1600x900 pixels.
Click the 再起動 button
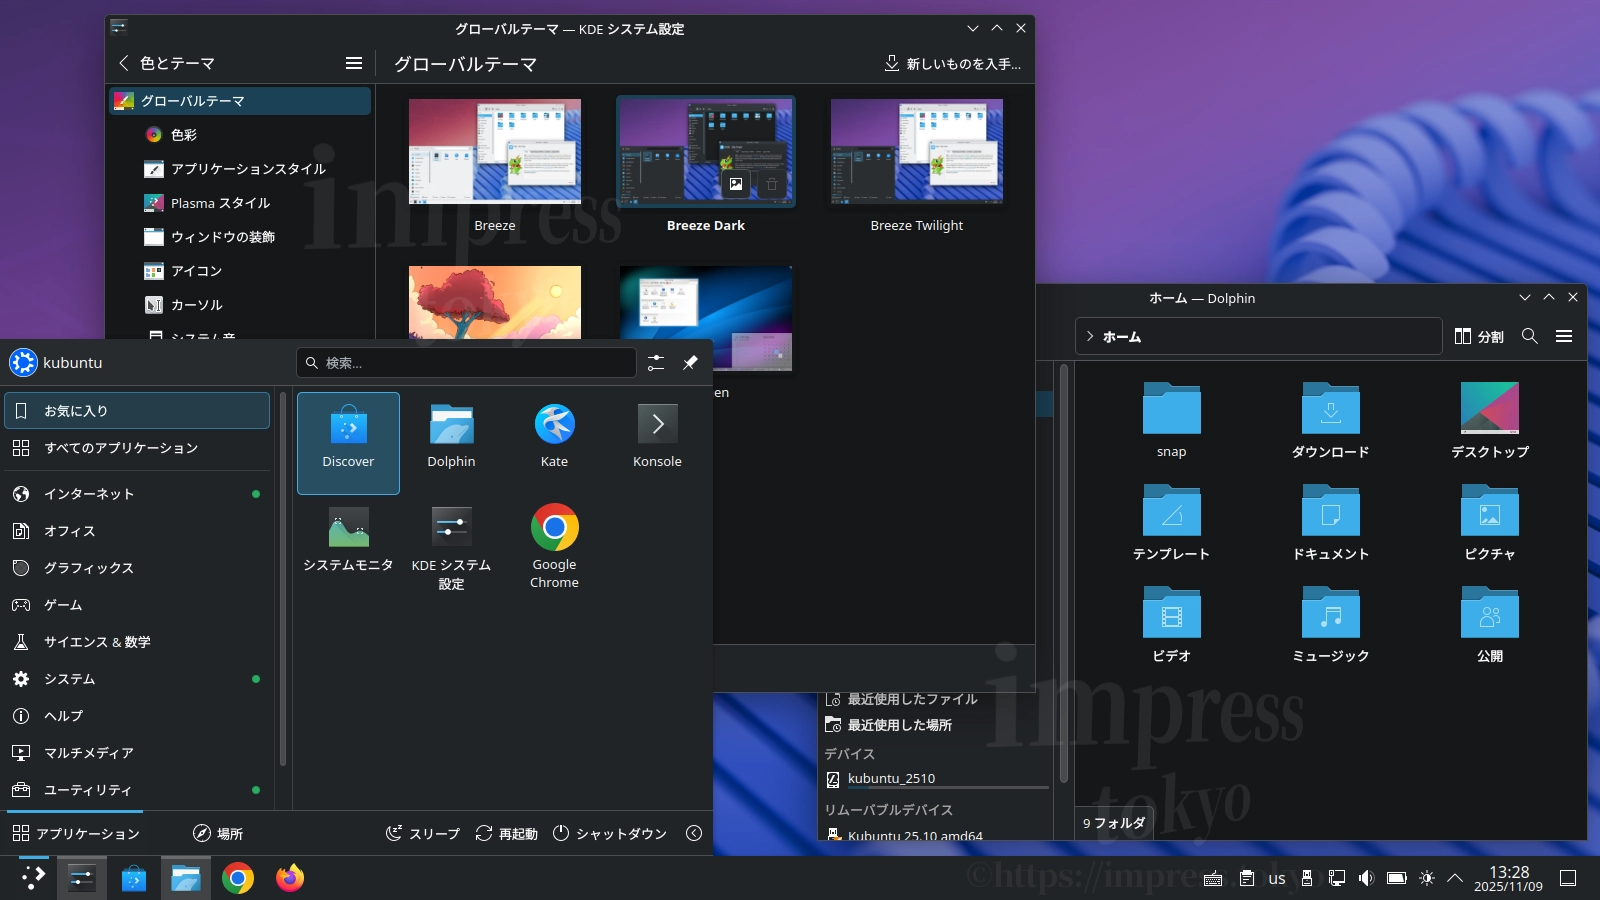pos(507,834)
